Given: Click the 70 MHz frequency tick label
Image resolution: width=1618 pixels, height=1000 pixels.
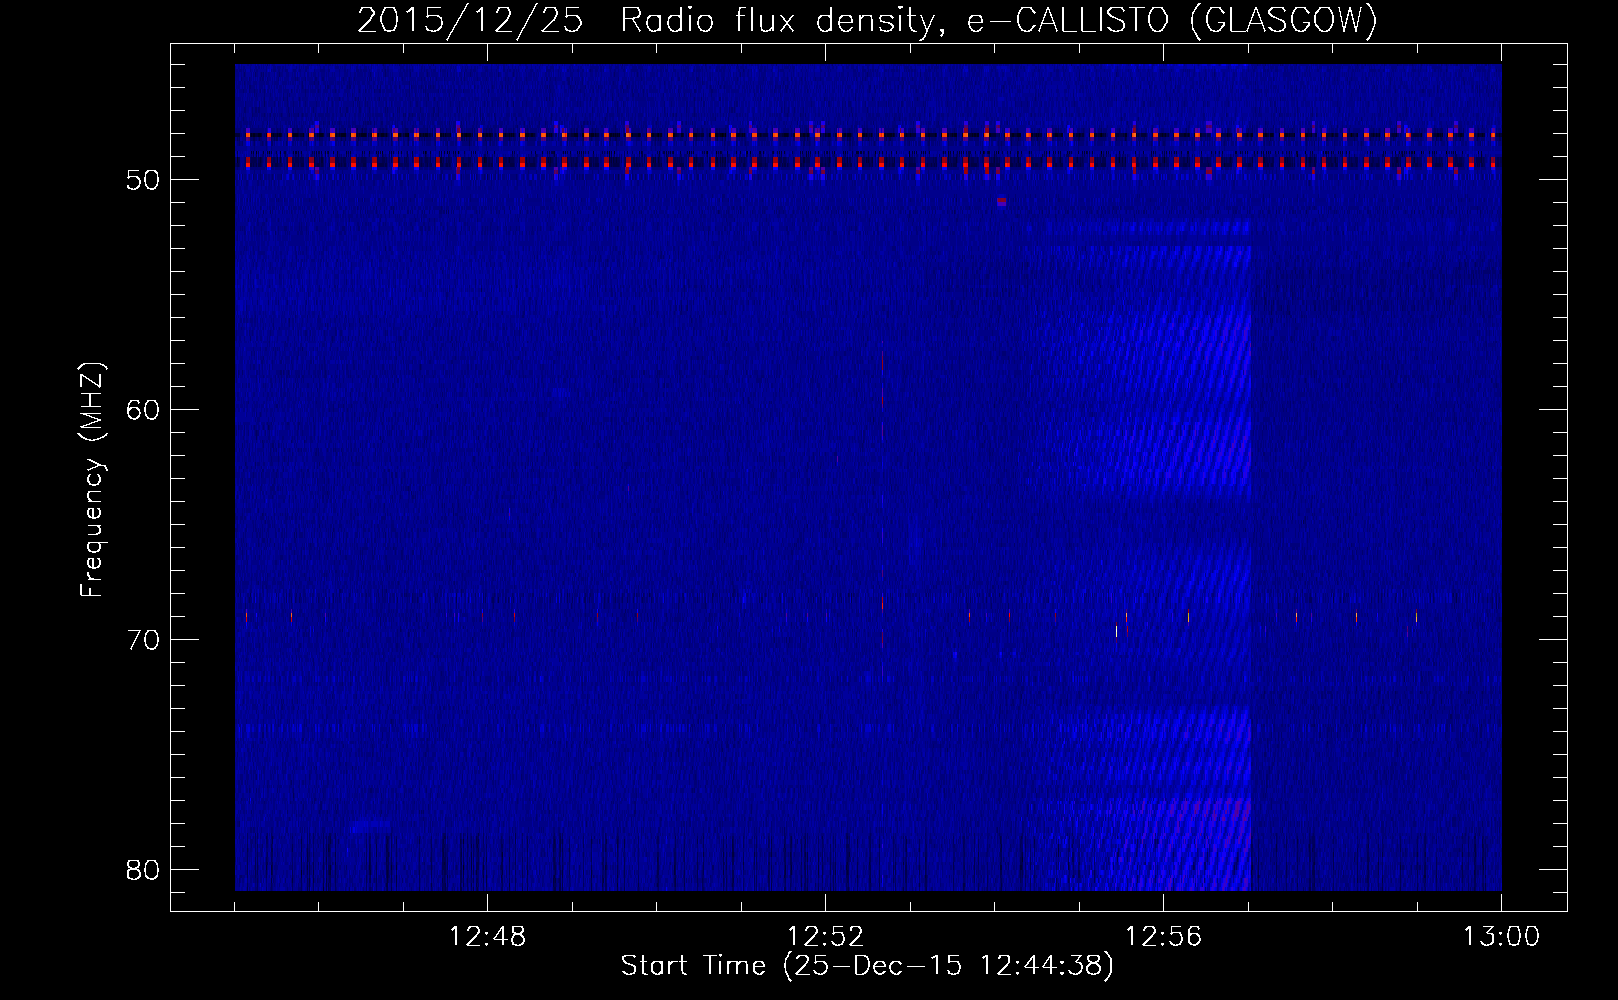Looking at the screenshot, I should (x=144, y=640).
